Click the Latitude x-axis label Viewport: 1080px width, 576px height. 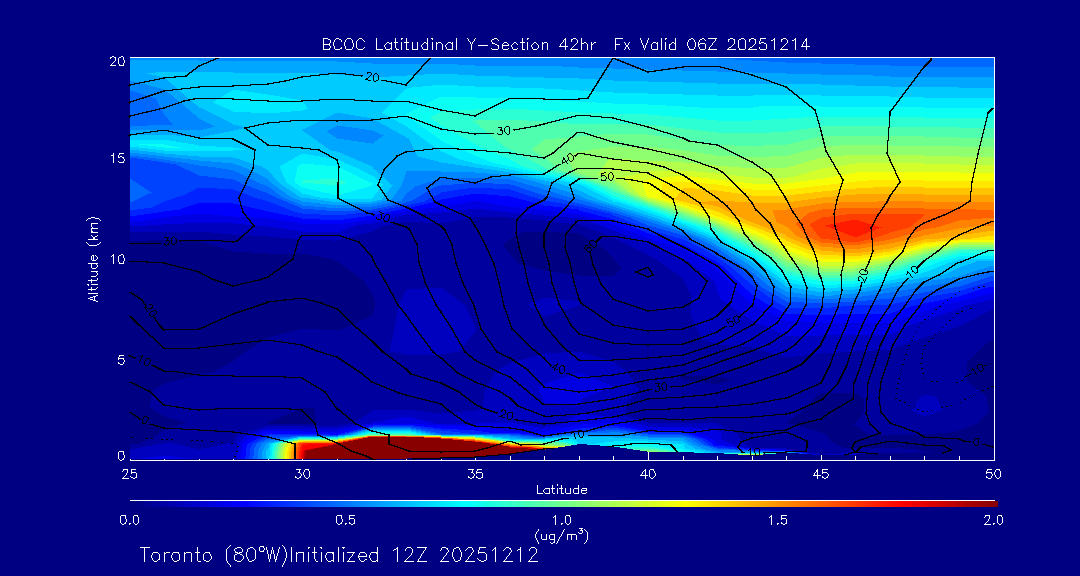click(x=561, y=489)
